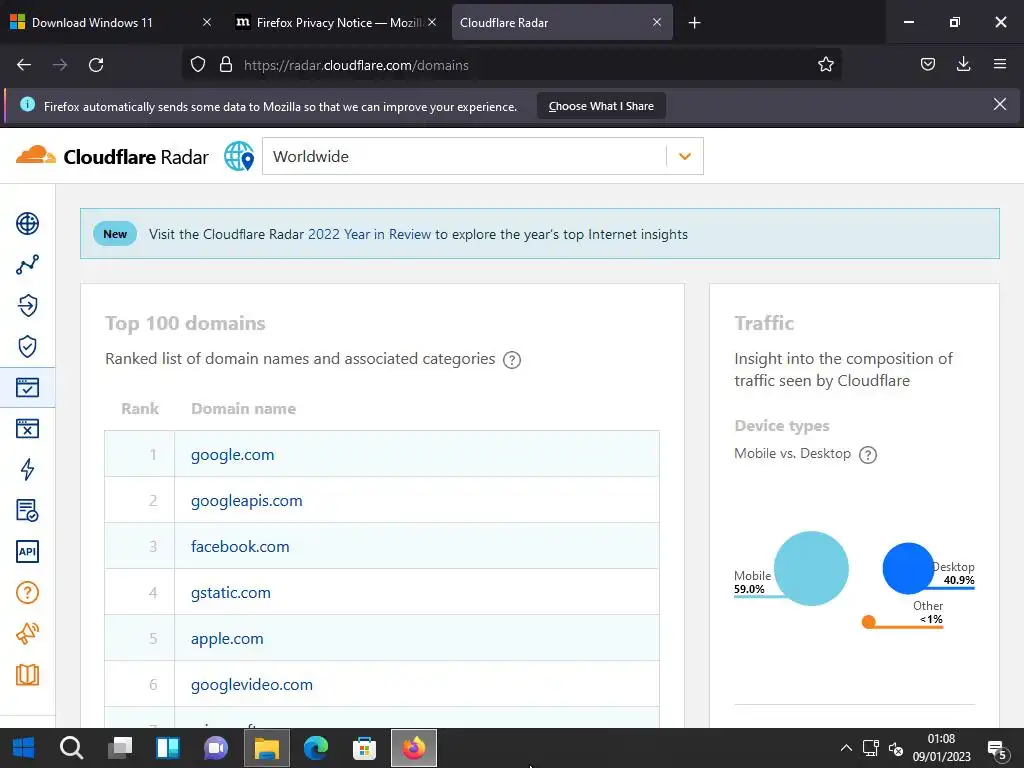Viewport: 1024px width, 768px height.
Task: Open 2022 Year in Review link
Action: pos(370,234)
